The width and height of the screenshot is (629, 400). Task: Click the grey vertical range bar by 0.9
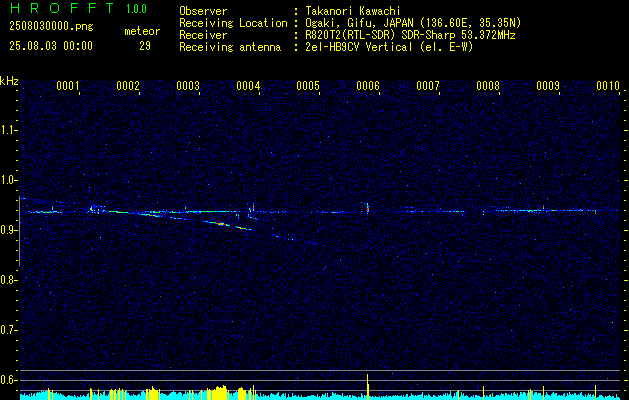click(20, 231)
